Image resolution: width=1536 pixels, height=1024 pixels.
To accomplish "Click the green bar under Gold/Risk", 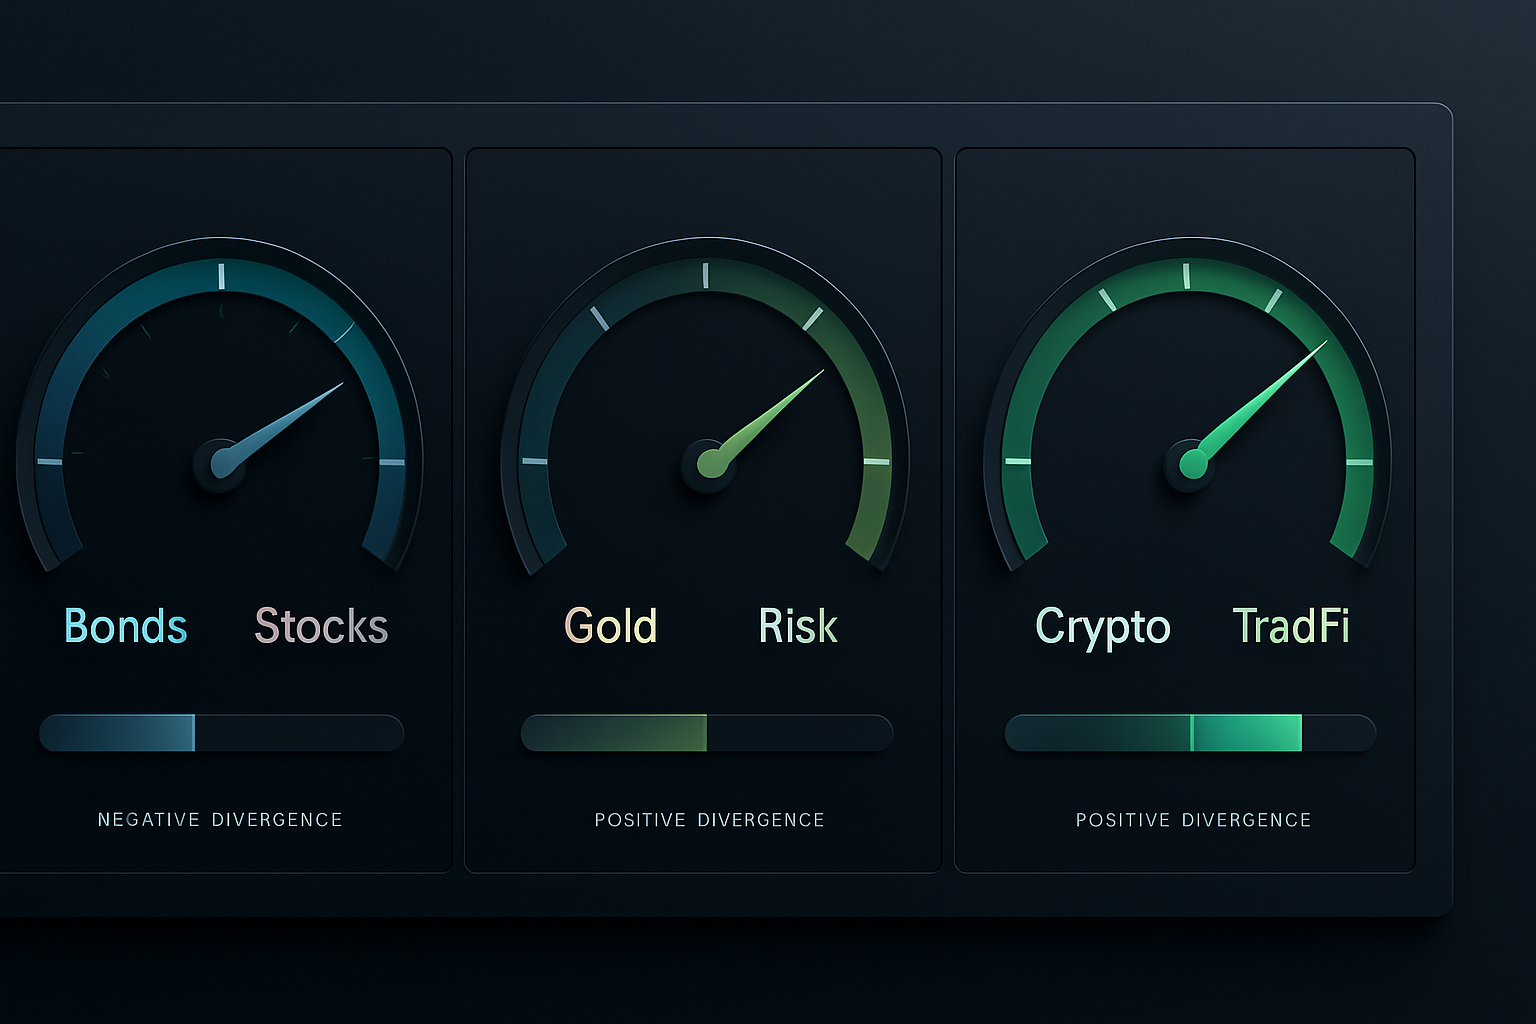I will coord(615,733).
